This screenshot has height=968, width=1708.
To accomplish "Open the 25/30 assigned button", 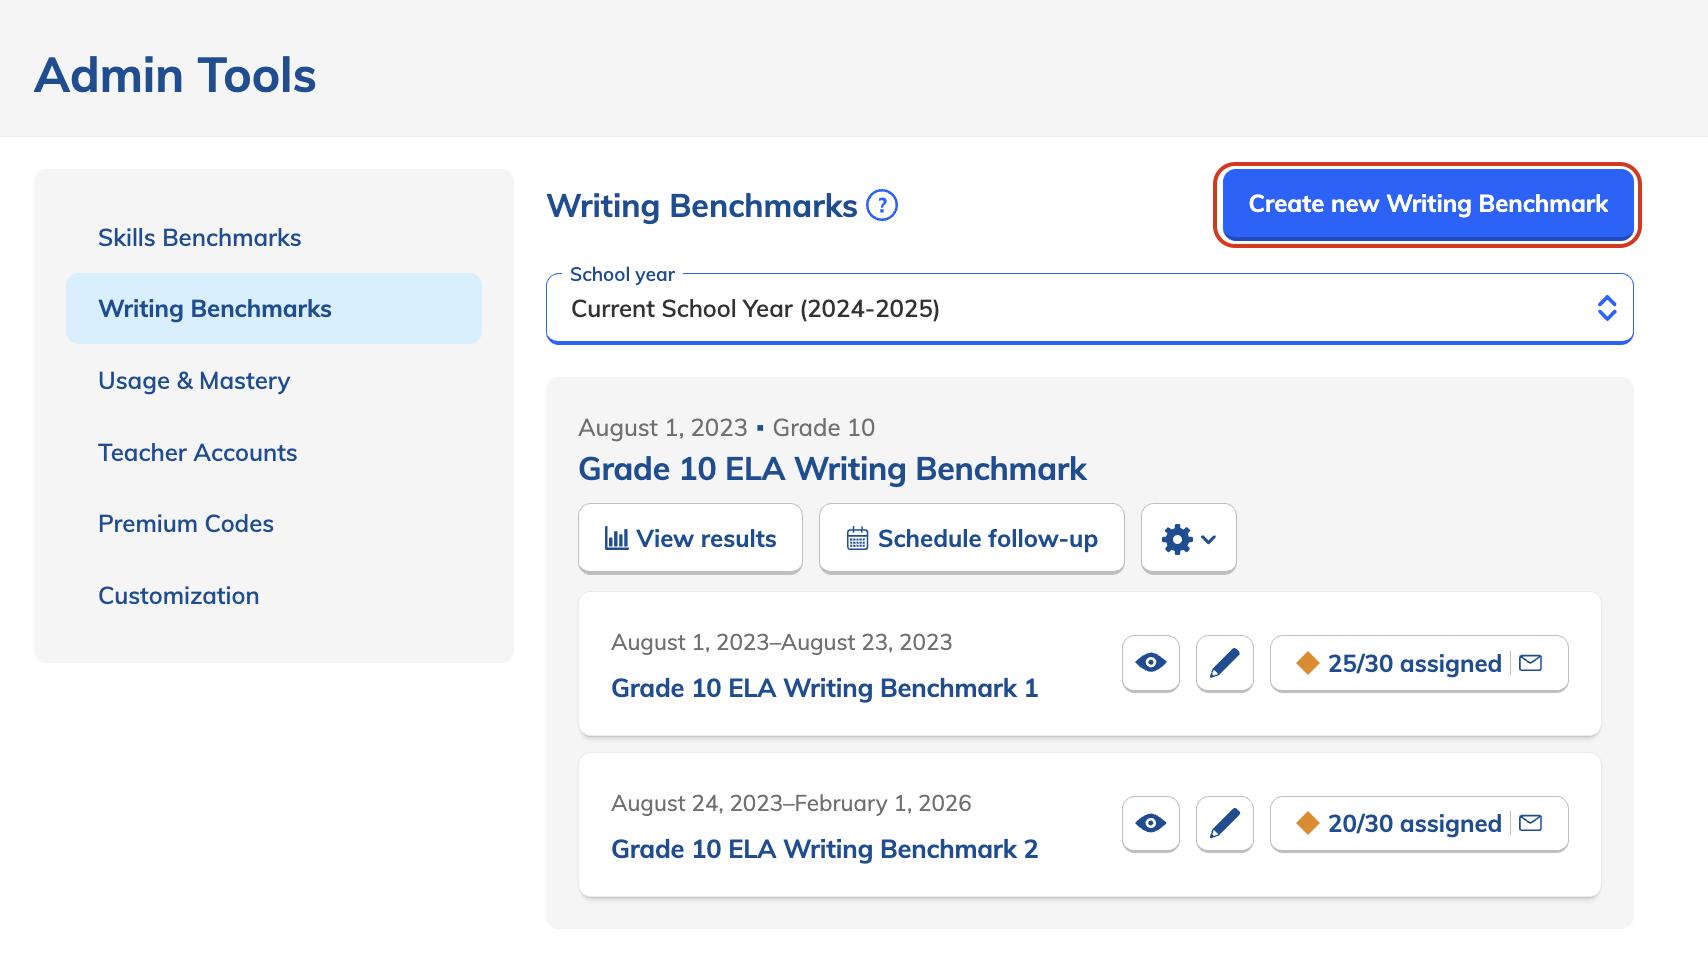I will (x=1419, y=663).
